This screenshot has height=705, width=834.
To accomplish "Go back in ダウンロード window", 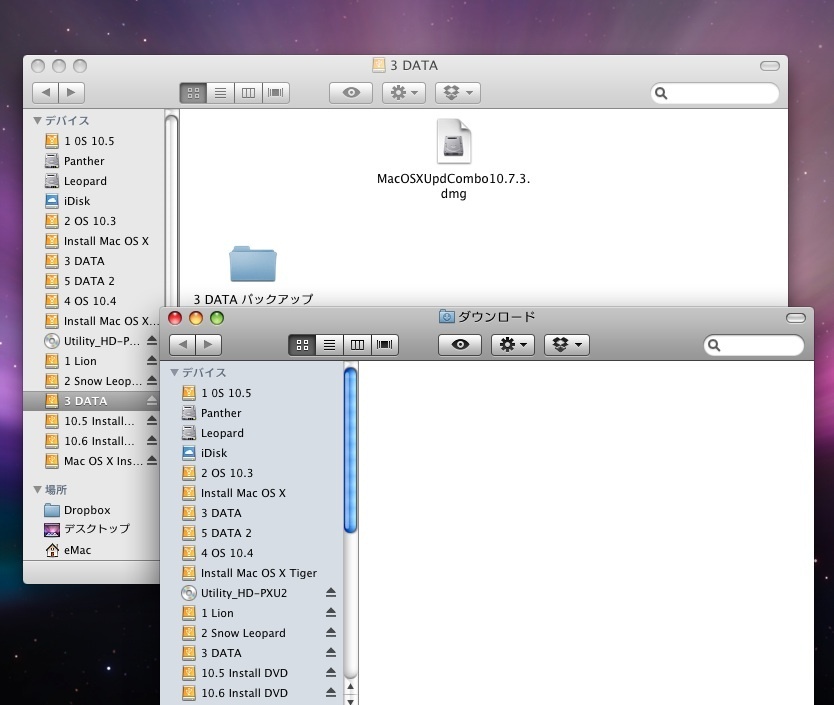I will [182, 345].
